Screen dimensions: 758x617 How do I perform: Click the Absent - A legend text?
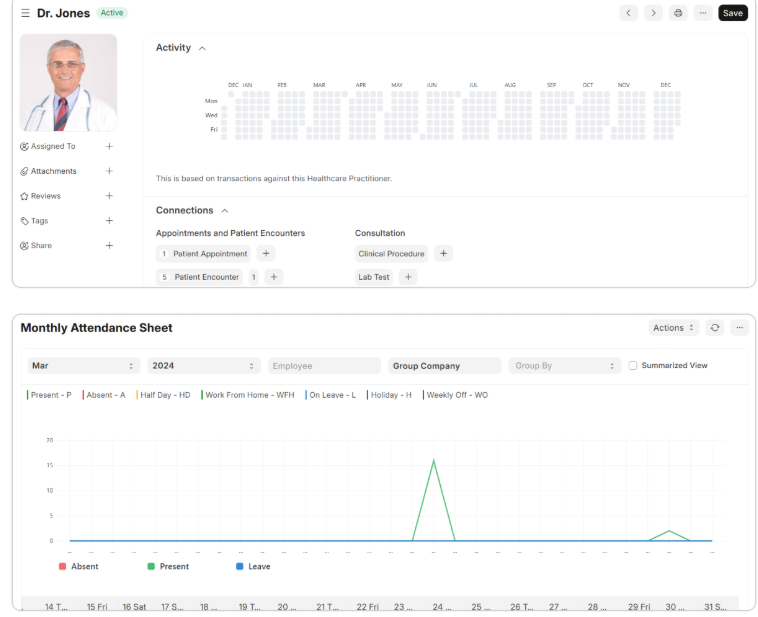105,395
